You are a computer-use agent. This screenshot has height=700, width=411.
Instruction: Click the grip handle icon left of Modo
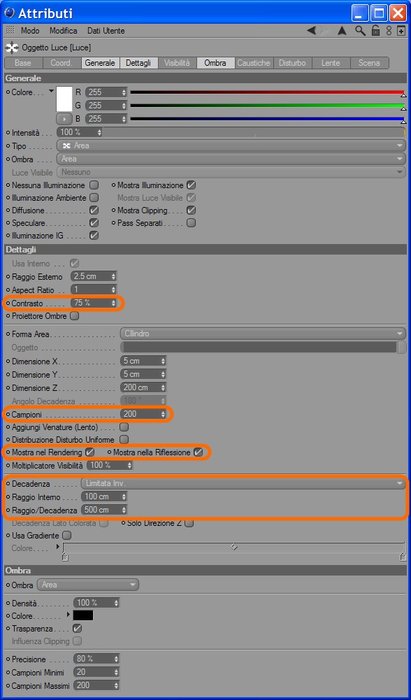tap(10, 30)
